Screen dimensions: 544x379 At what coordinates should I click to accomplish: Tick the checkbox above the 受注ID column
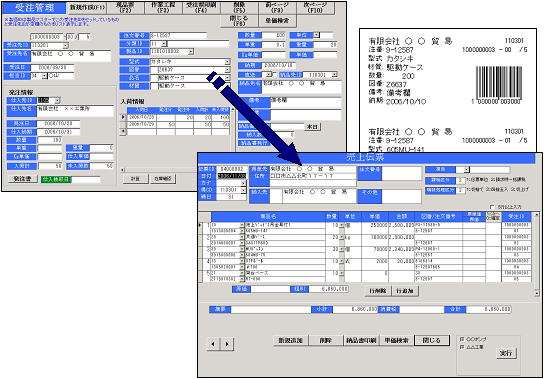point(492,207)
